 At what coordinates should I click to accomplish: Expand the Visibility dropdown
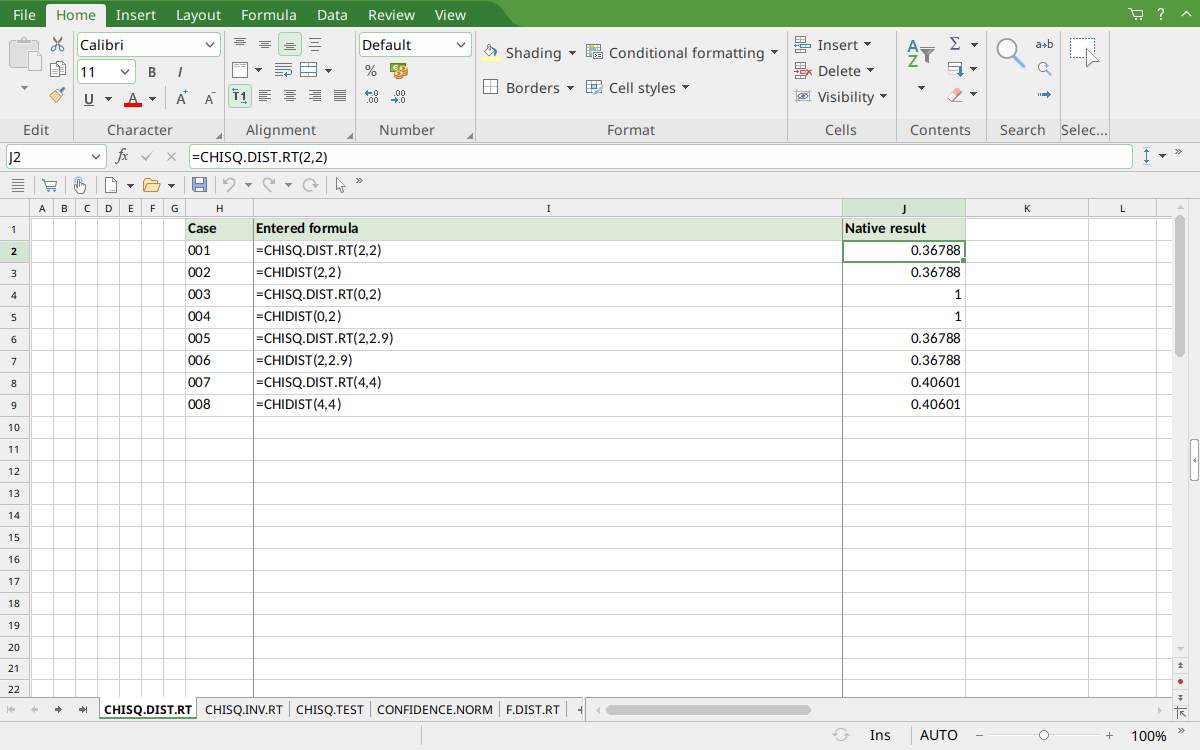tap(884, 97)
